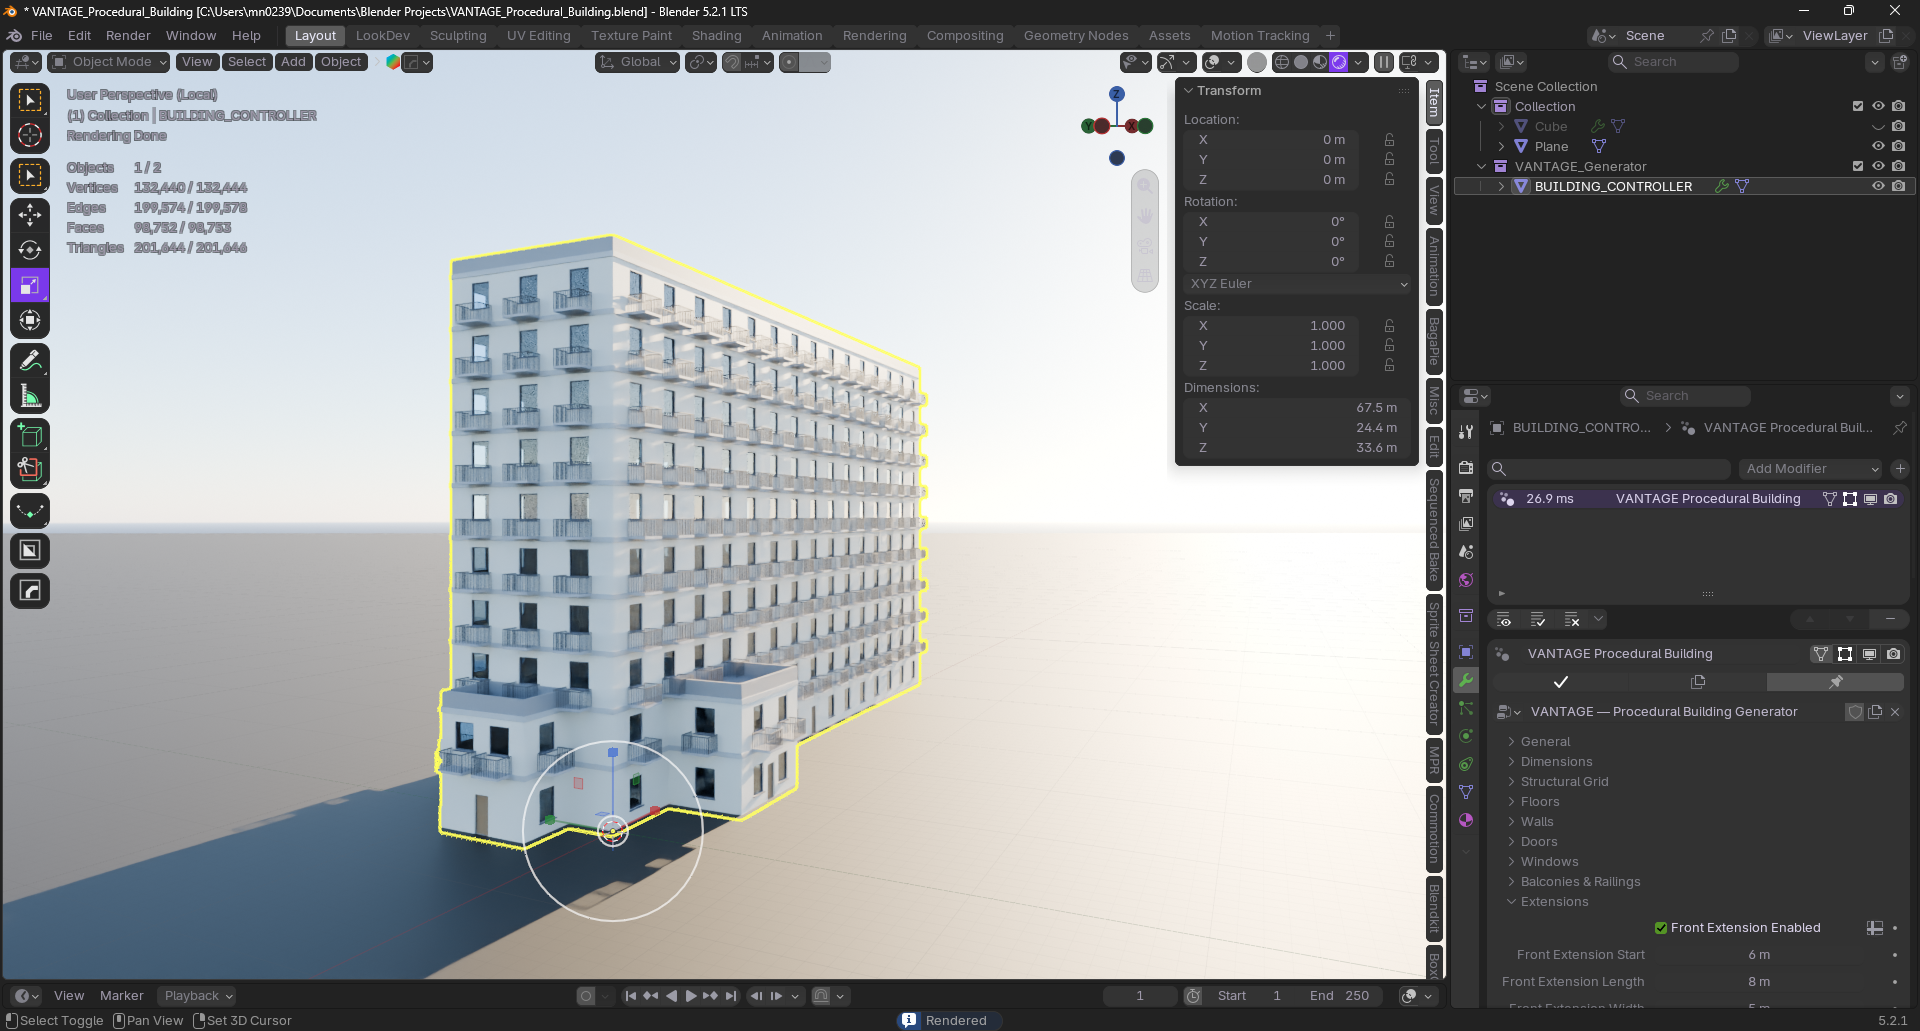The height and width of the screenshot is (1031, 1920).
Task: Collapse the Extensions section
Action: tap(1554, 902)
